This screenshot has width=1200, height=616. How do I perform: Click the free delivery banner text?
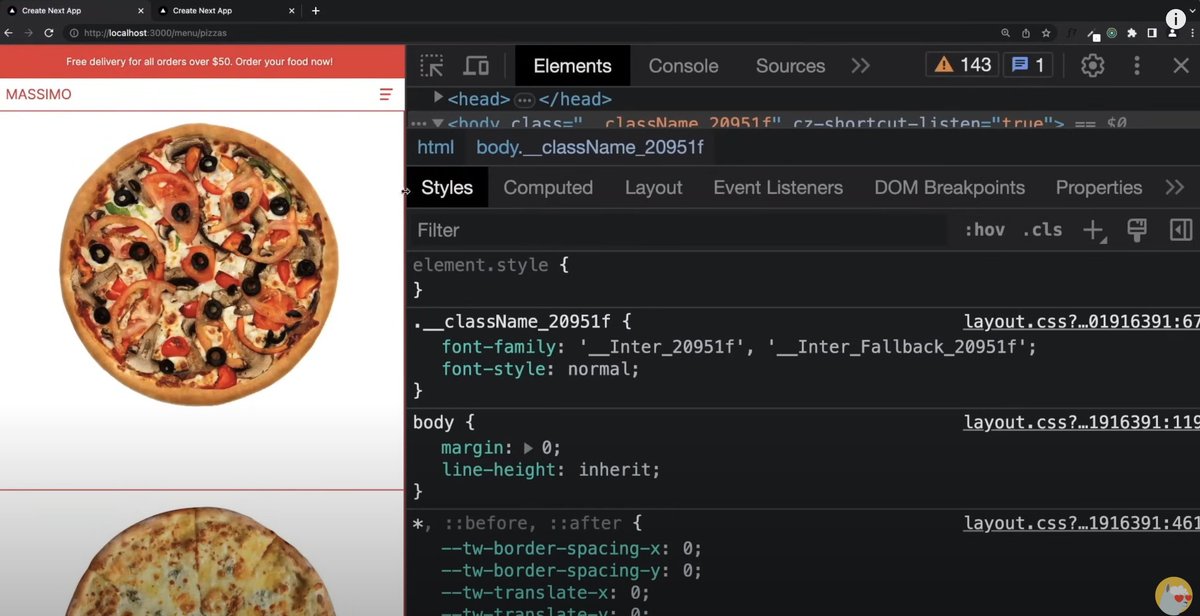click(x=199, y=61)
